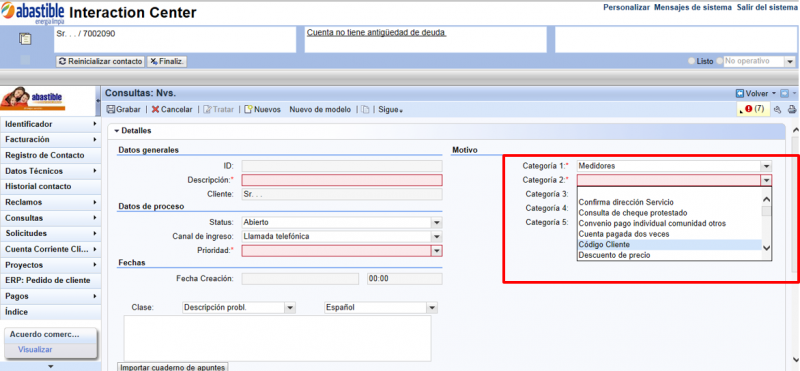This screenshot has height=371, width=800.
Task: Click the Volver back icon
Action: click(739, 93)
